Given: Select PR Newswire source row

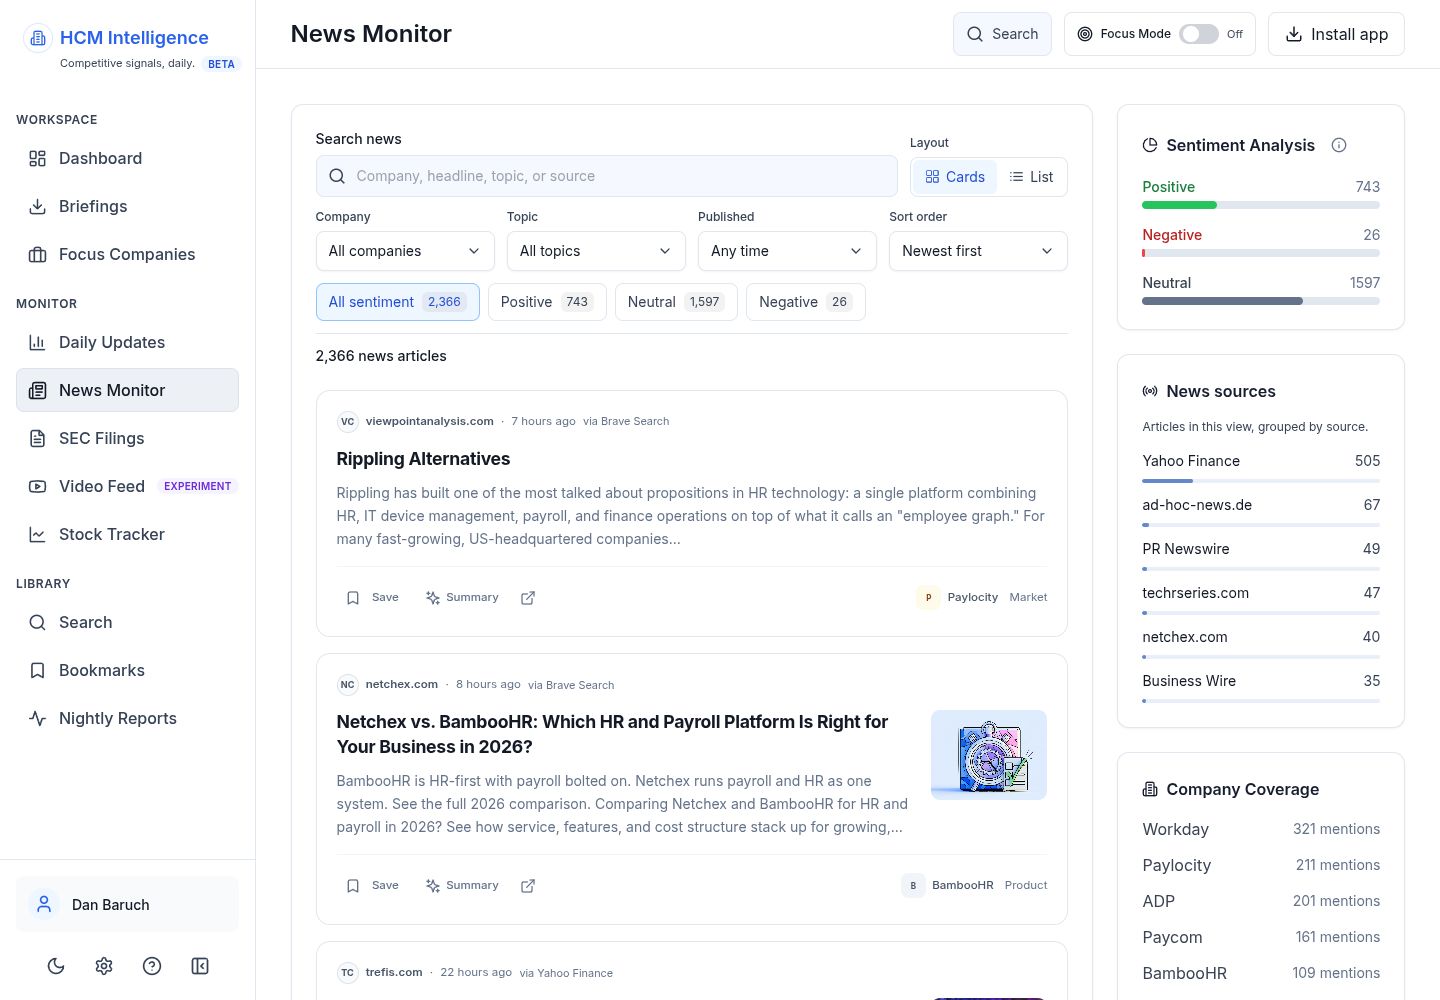Looking at the screenshot, I should pyautogui.click(x=1261, y=554).
